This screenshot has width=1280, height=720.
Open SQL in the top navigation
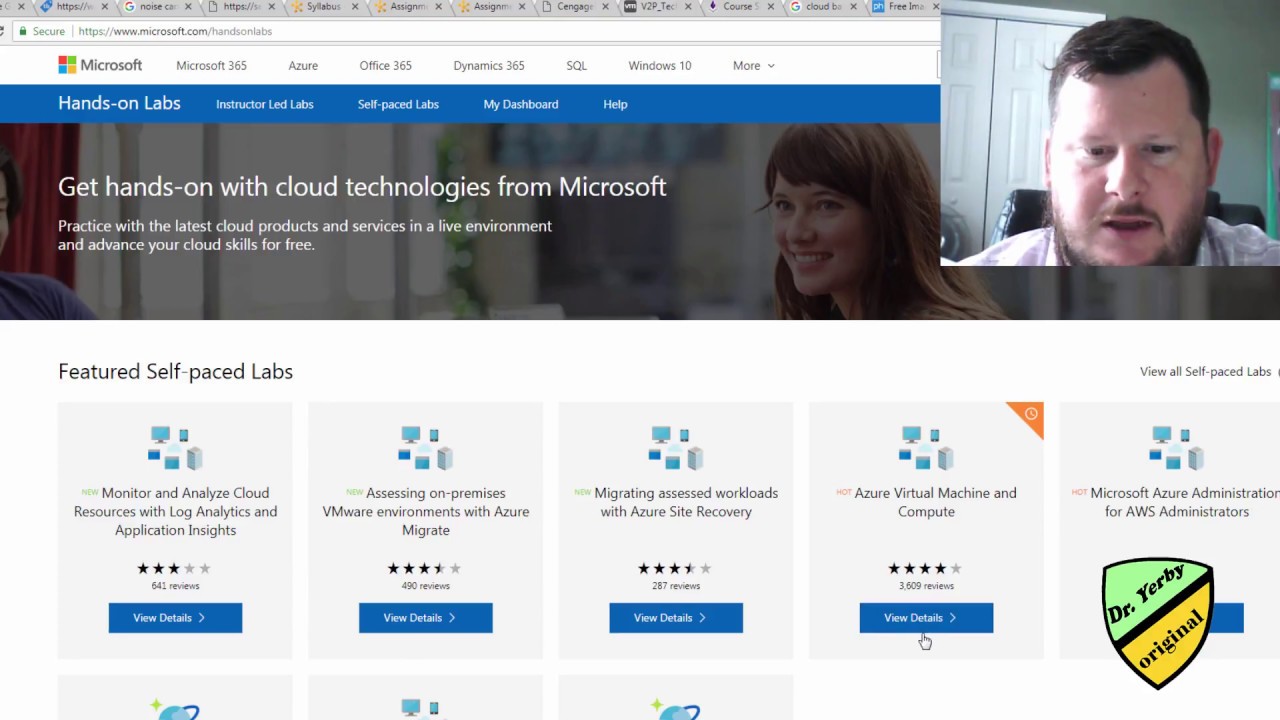click(576, 66)
